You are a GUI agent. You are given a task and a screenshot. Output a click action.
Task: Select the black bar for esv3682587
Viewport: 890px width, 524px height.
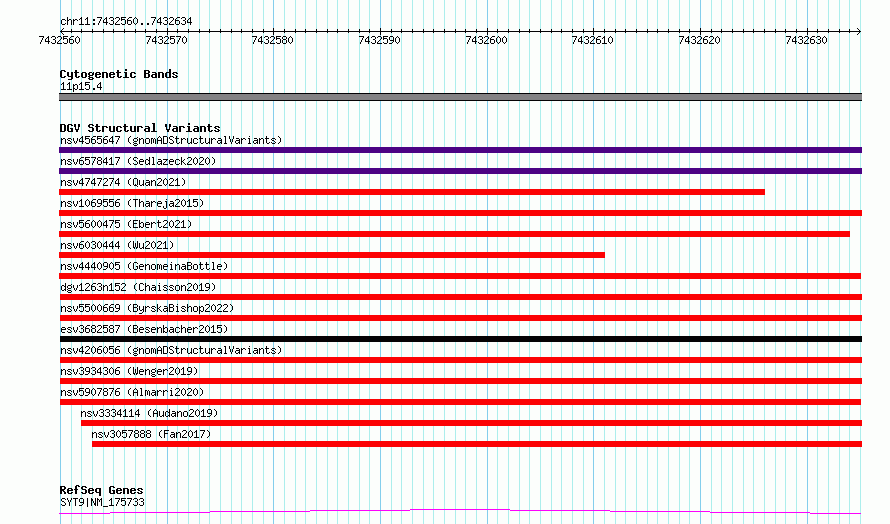[460, 339]
